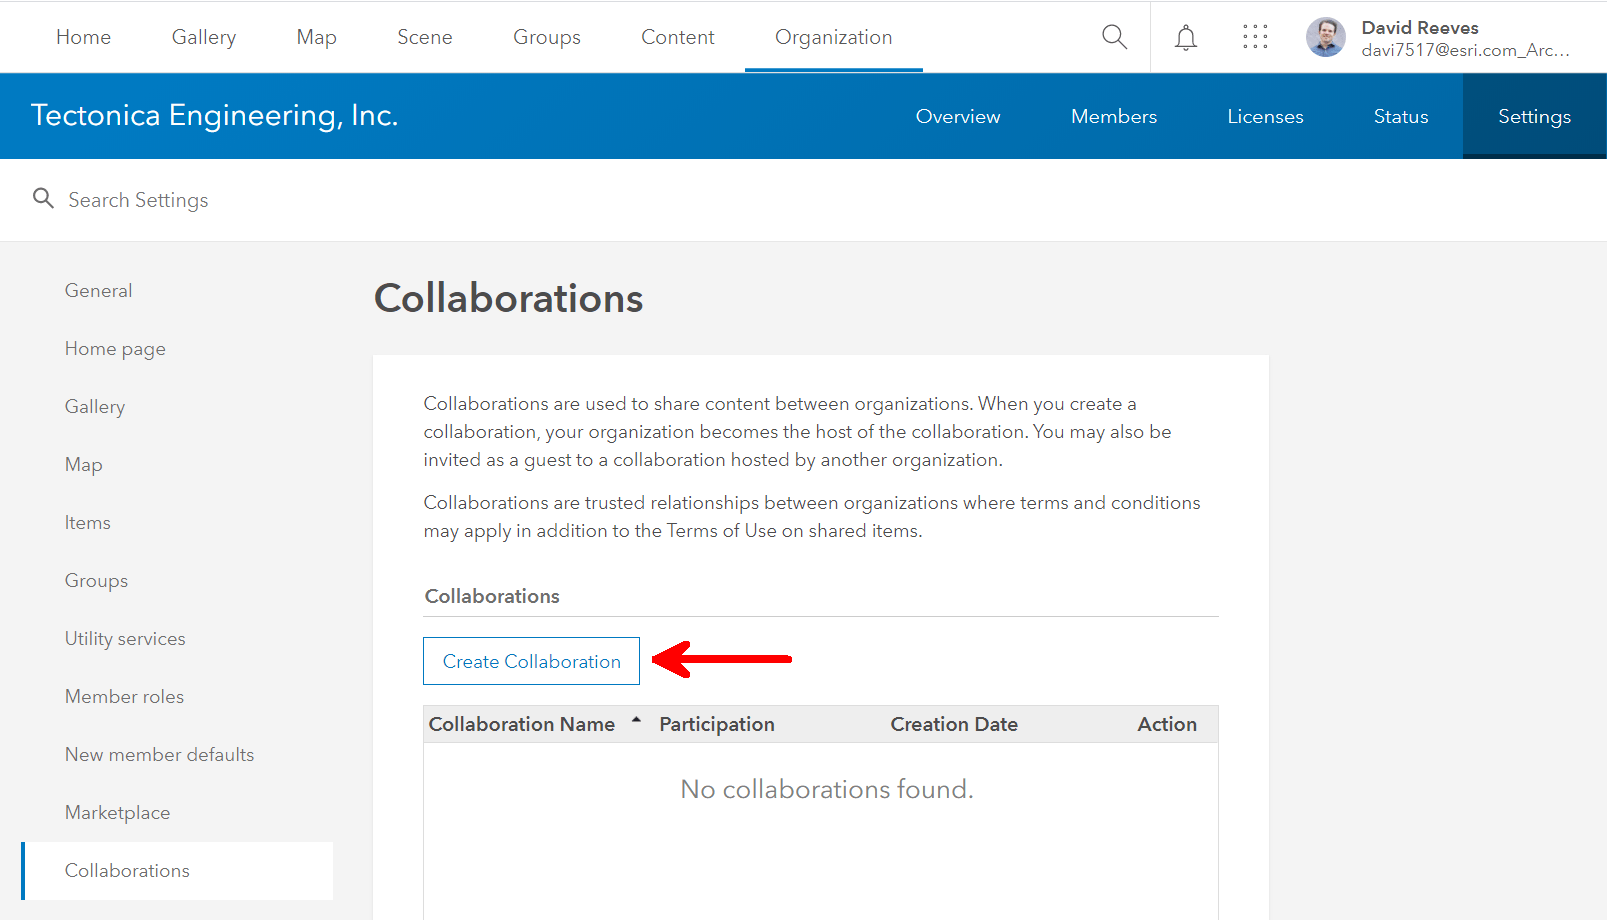The width and height of the screenshot is (1607, 920).
Task: Click David Reeves' profile avatar
Action: [1325, 37]
